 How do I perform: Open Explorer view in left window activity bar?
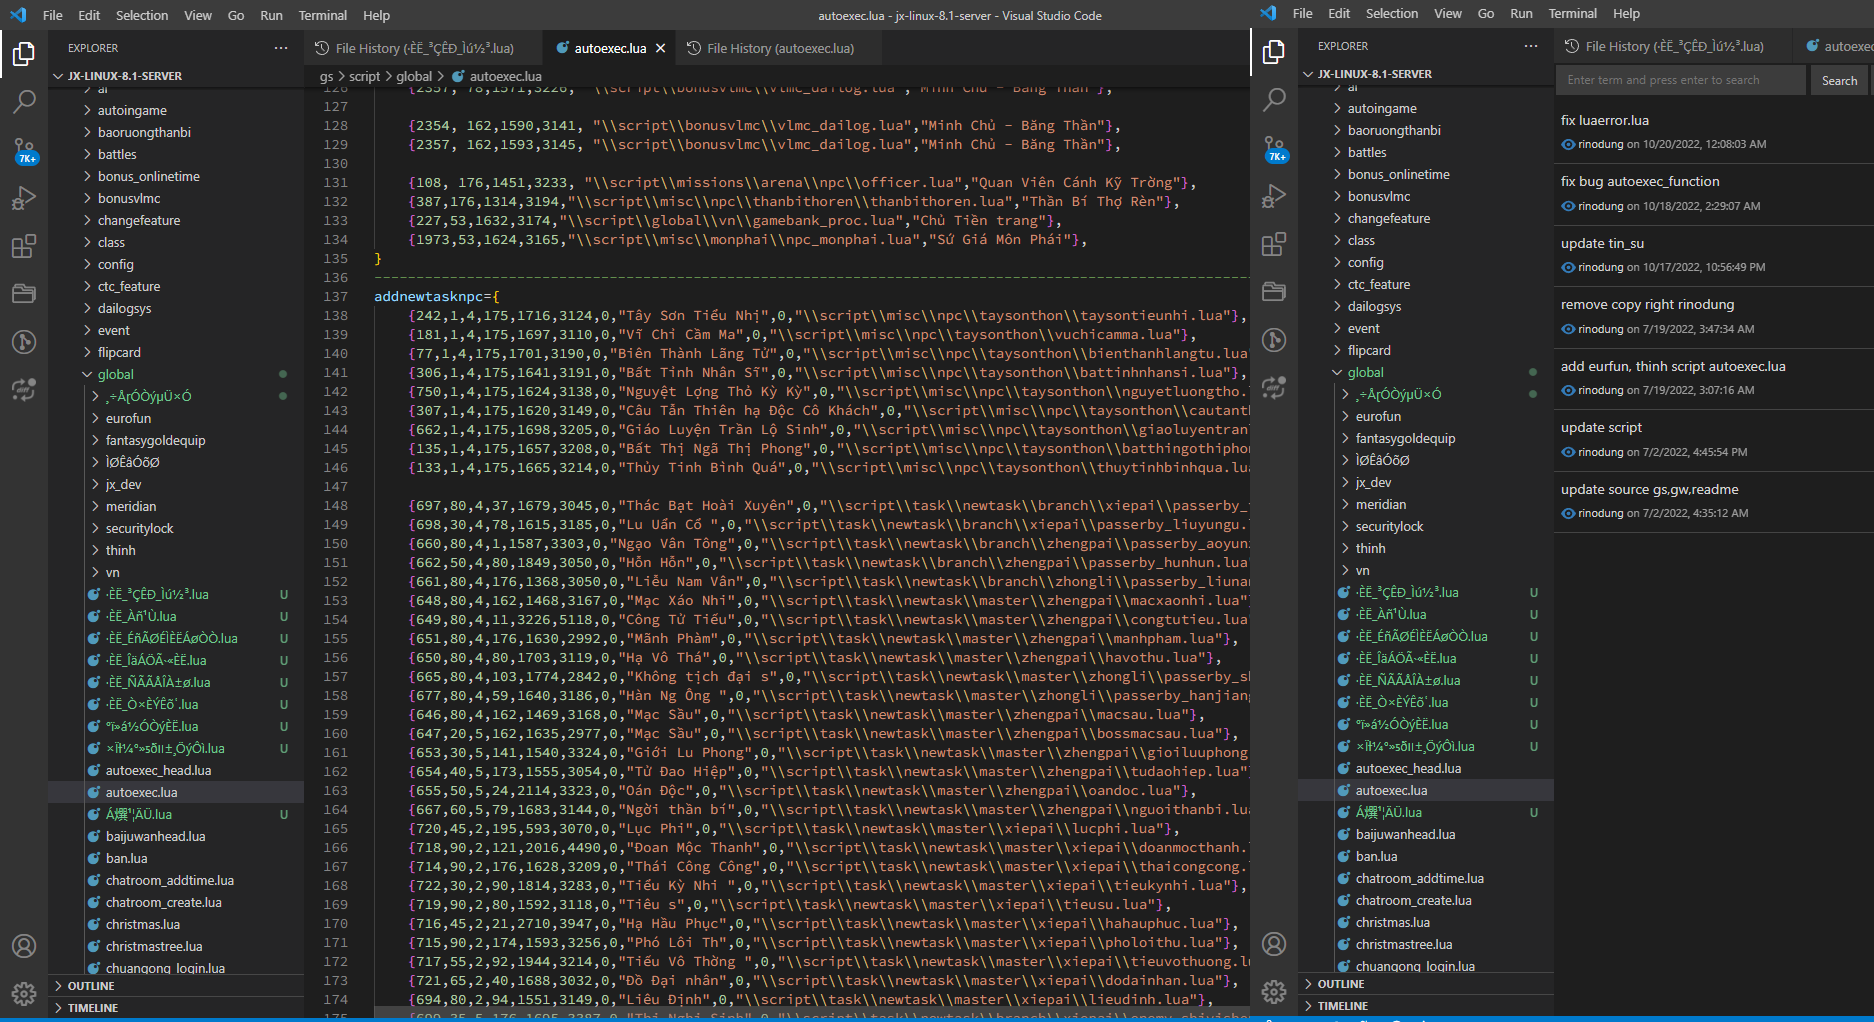(24, 53)
